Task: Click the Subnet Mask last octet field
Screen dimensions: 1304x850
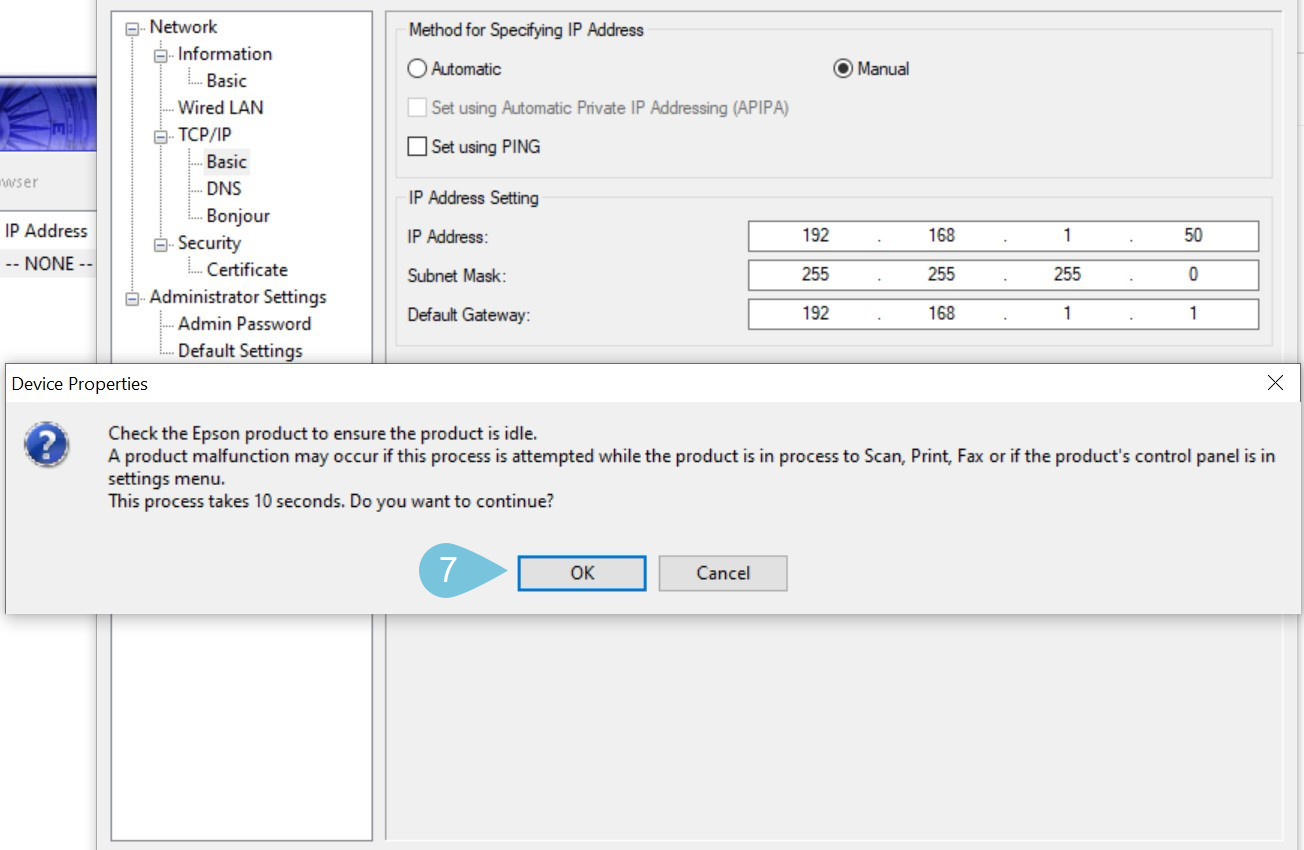Action: (1192, 275)
